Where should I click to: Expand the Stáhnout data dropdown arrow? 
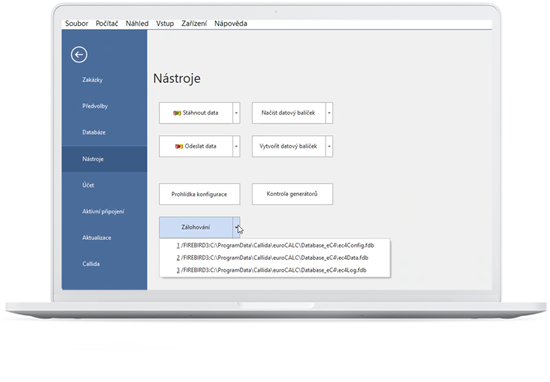236,113
